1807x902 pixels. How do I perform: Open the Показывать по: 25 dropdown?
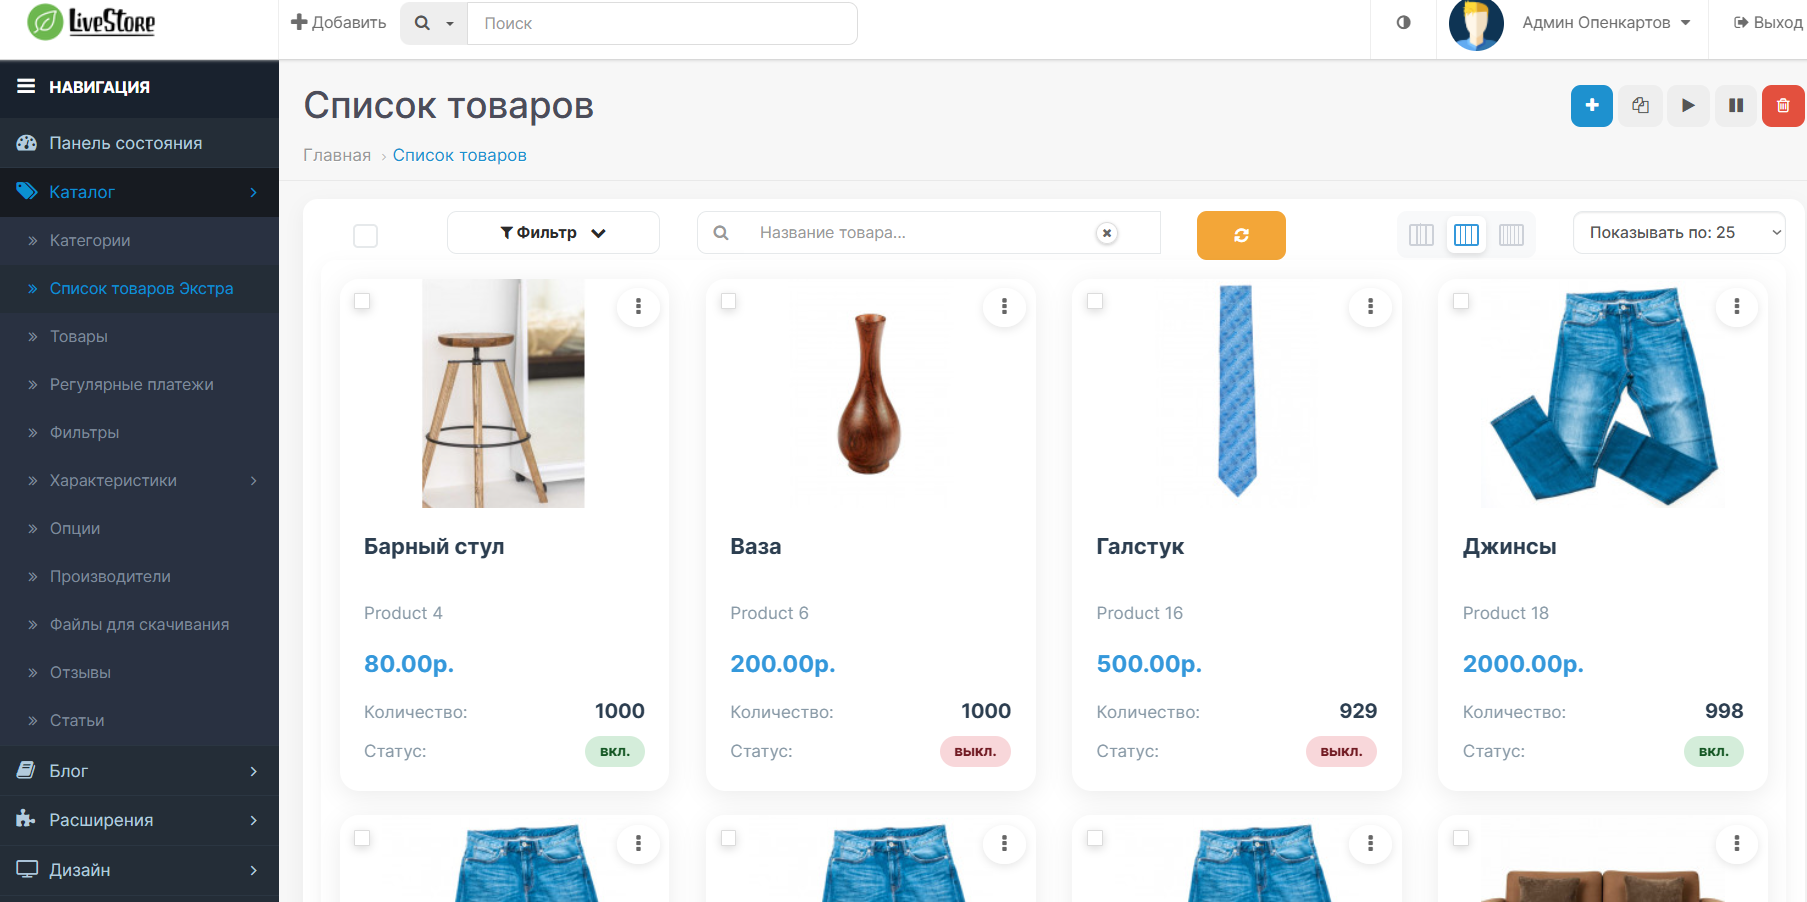coord(1679,233)
